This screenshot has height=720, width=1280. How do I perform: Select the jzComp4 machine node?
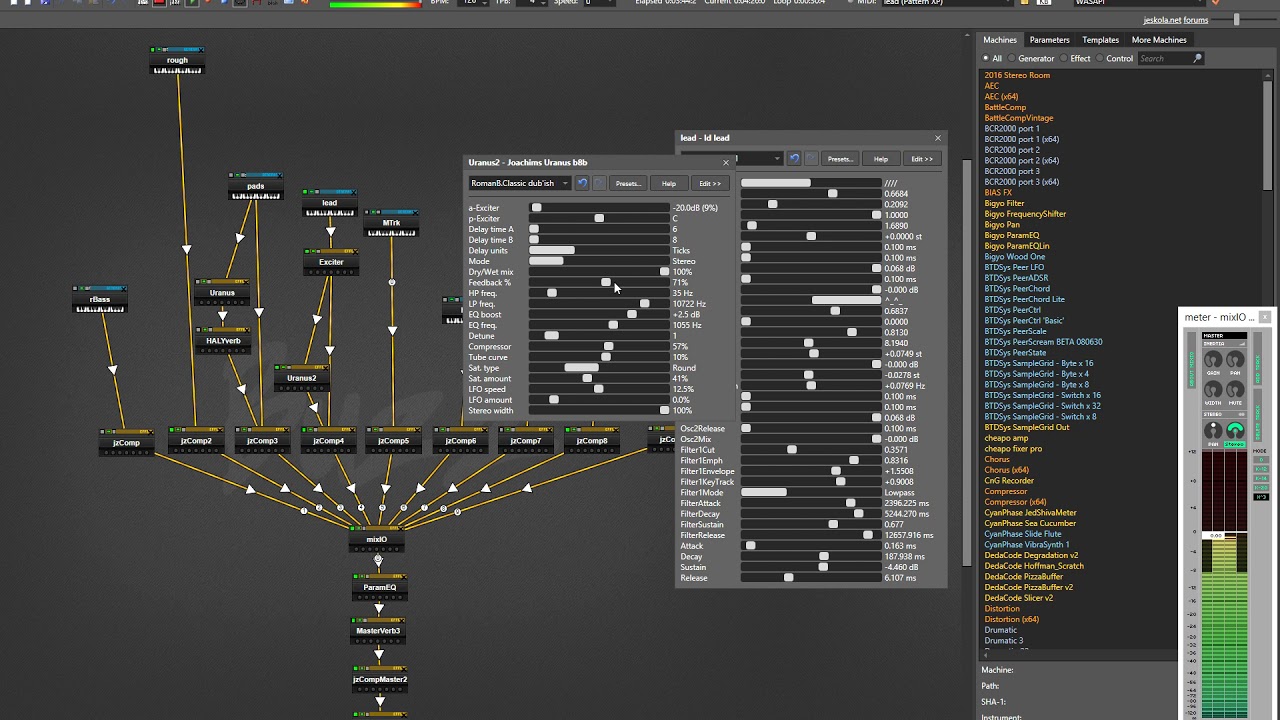(328, 441)
